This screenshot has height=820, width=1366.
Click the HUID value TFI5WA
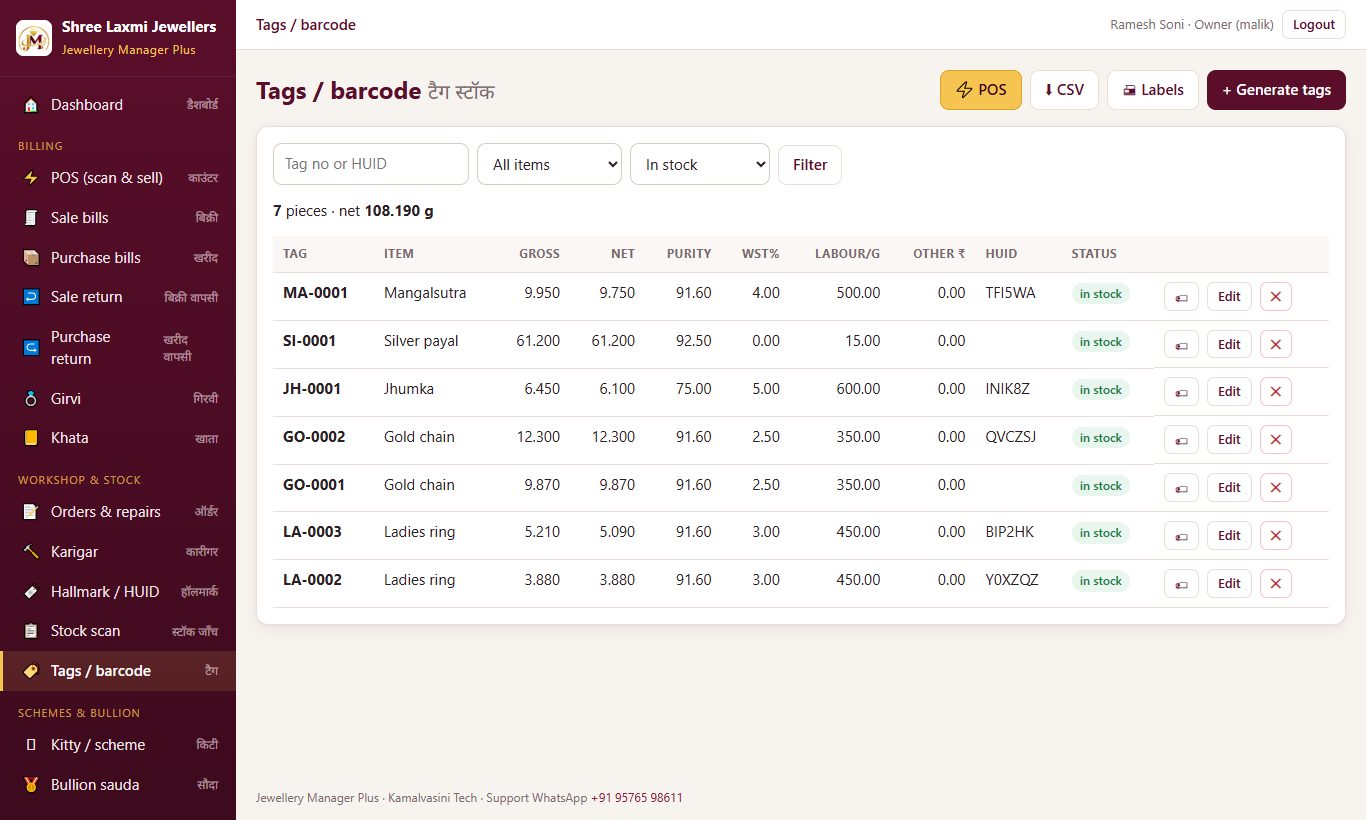point(1010,293)
